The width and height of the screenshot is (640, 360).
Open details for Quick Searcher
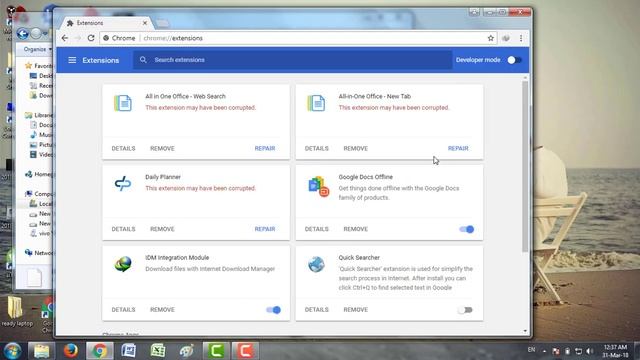pos(316,310)
